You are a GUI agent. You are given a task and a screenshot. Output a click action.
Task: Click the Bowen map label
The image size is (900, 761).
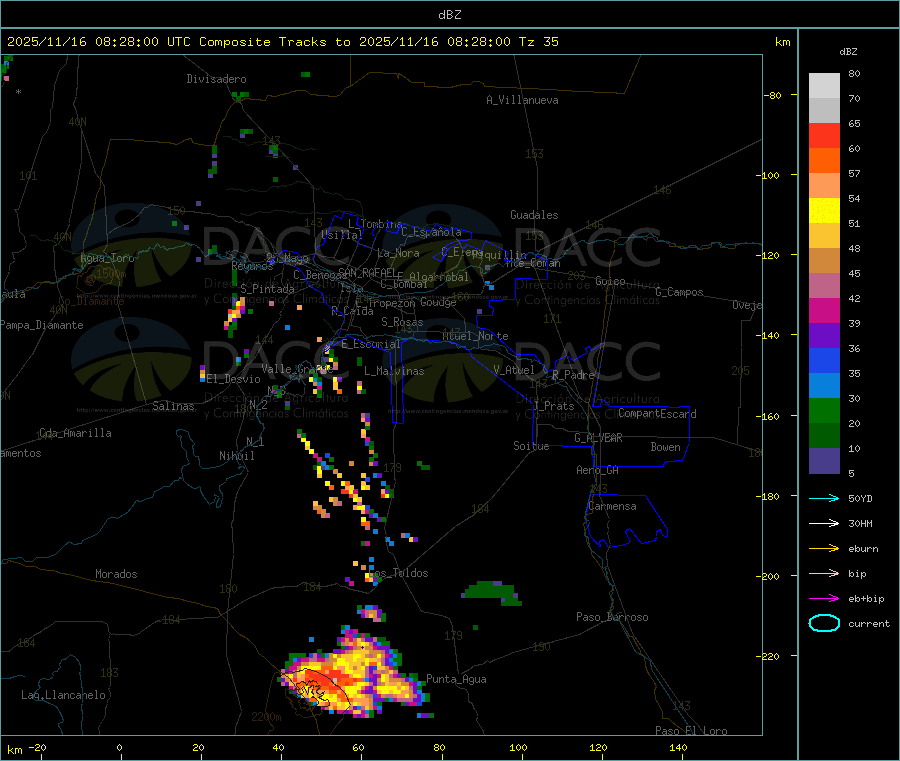pos(666,447)
